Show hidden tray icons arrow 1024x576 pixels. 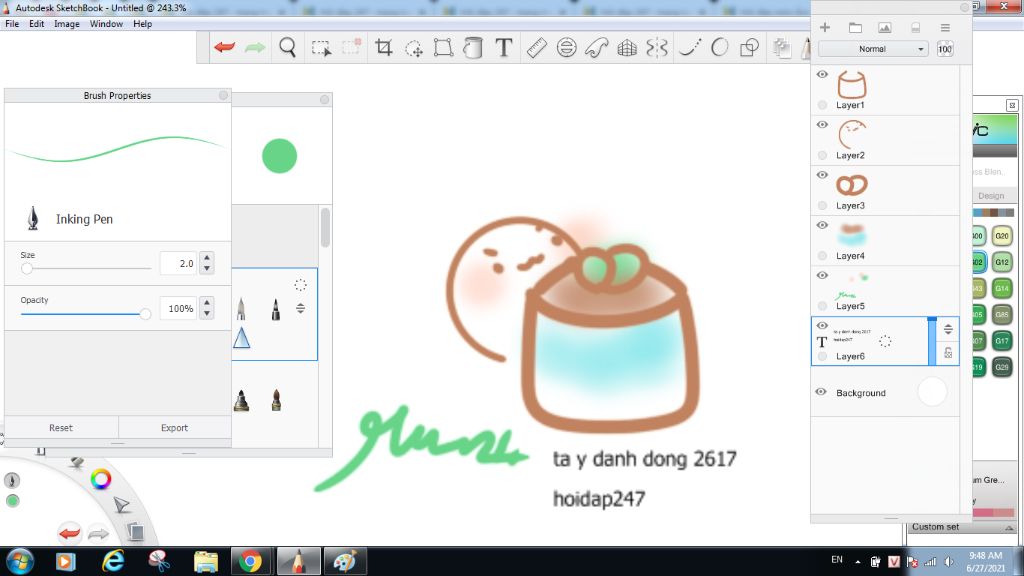857,561
